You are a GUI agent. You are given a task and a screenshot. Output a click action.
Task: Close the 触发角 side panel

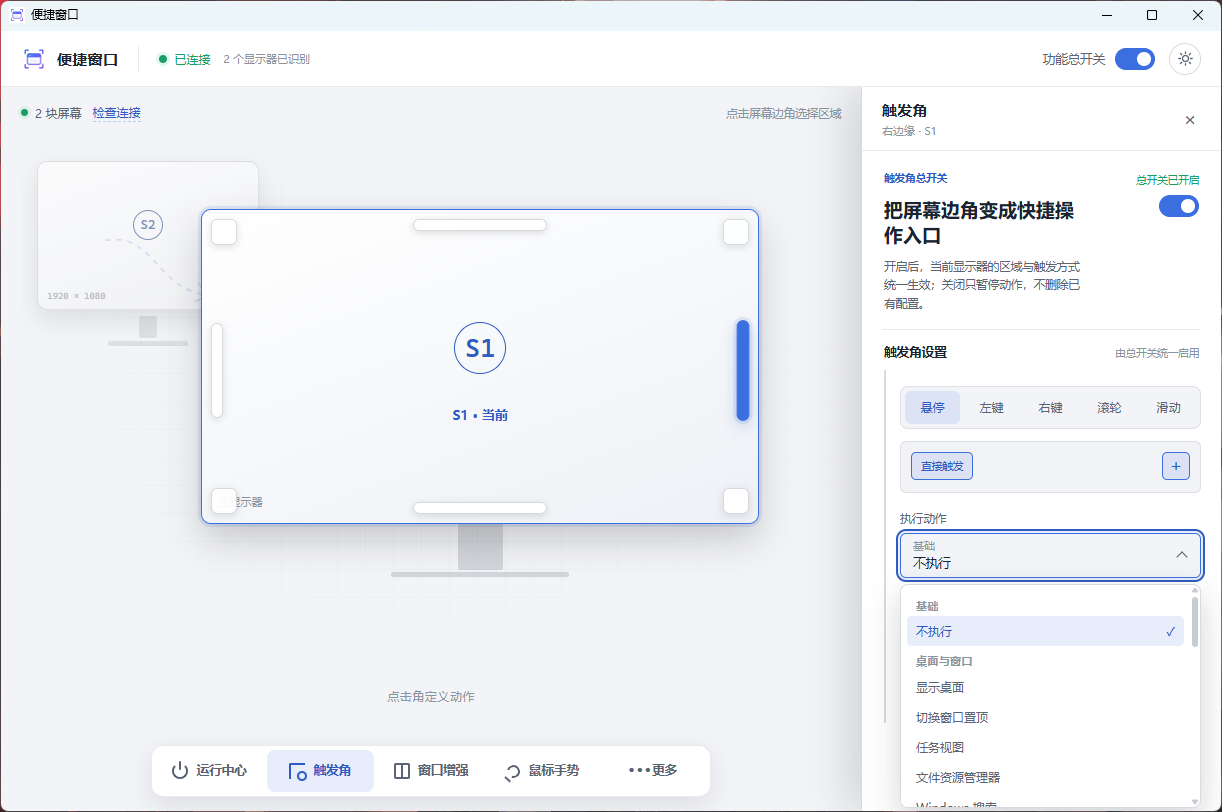pyautogui.click(x=1190, y=120)
